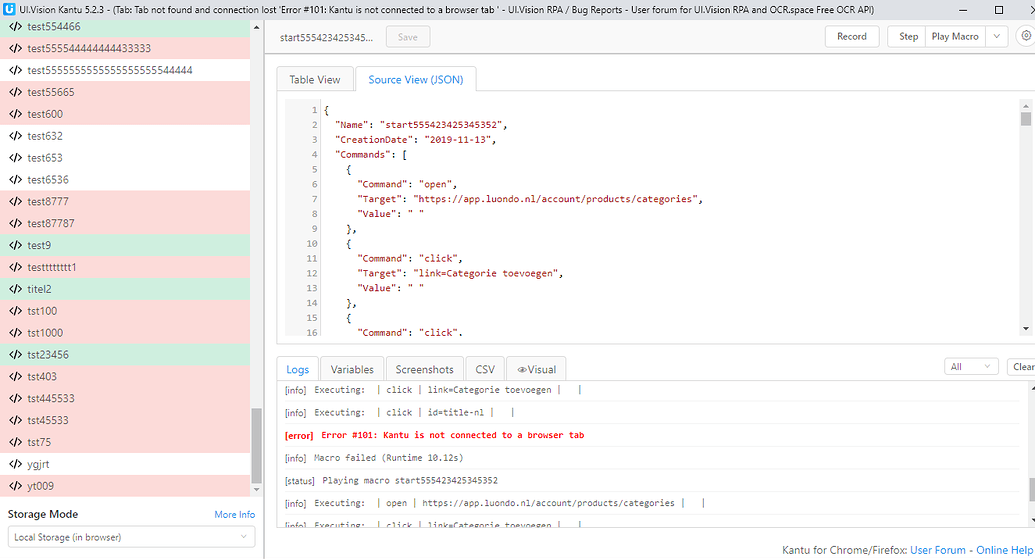Click the code icon beside test9

tap(15, 245)
